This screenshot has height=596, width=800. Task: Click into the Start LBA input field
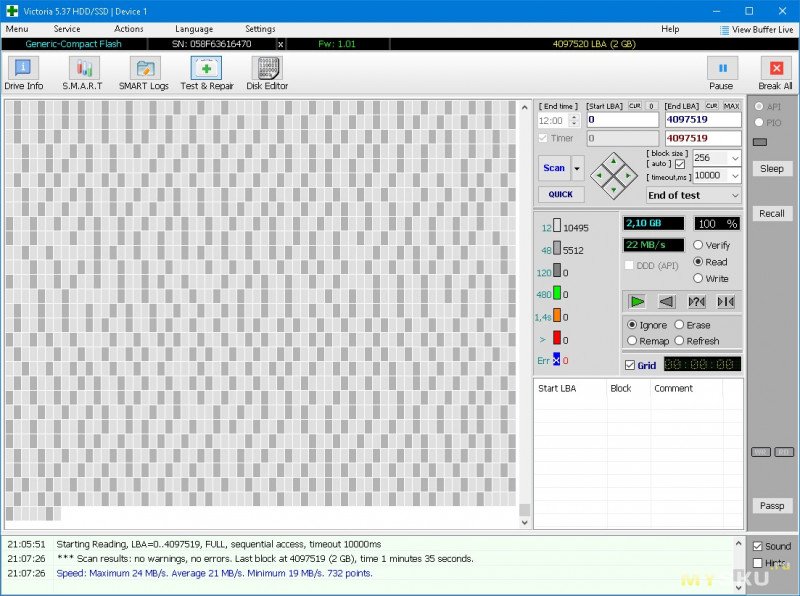click(x=622, y=120)
